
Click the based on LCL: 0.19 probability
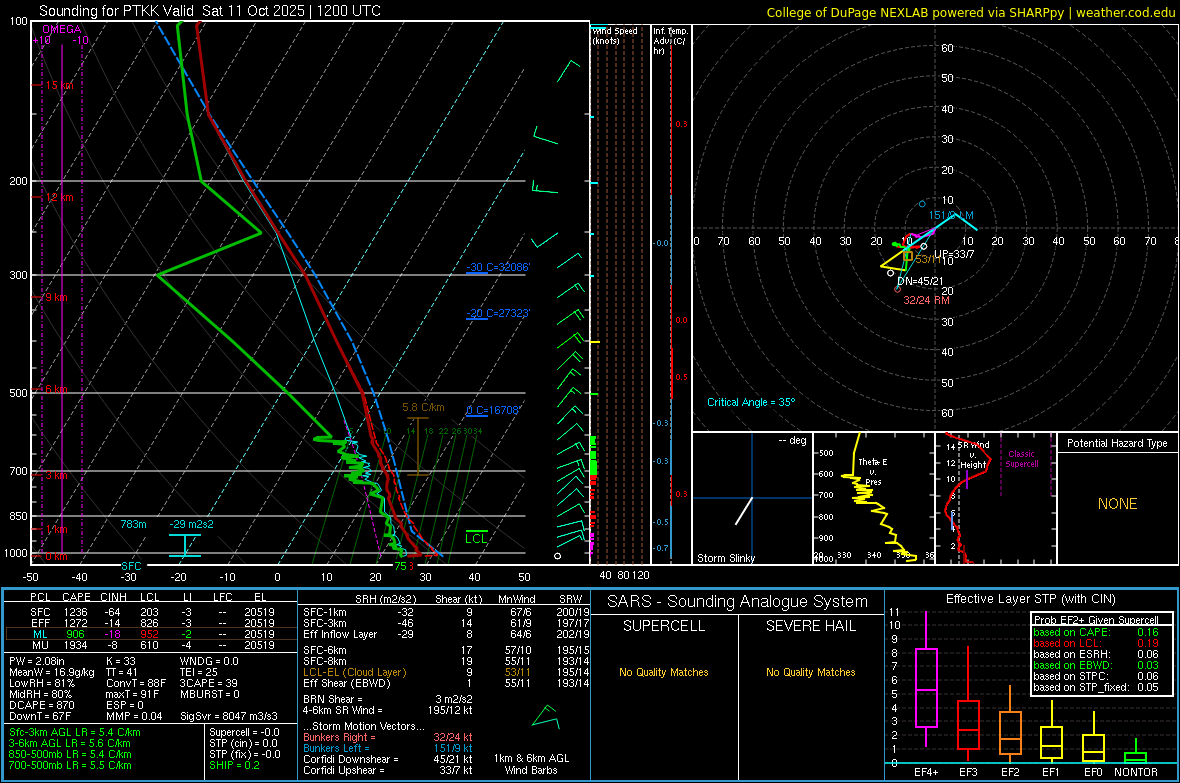(1096, 643)
